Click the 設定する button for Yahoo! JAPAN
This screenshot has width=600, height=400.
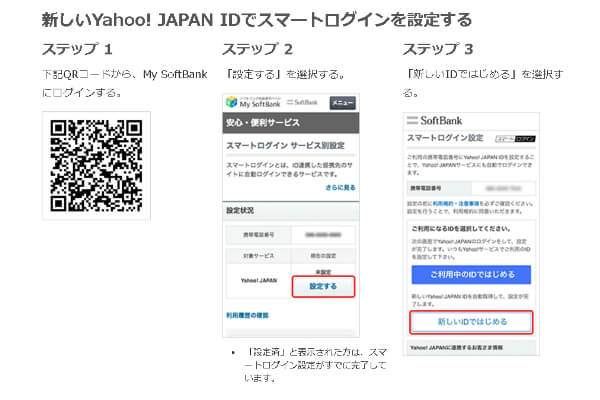click(x=323, y=286)
